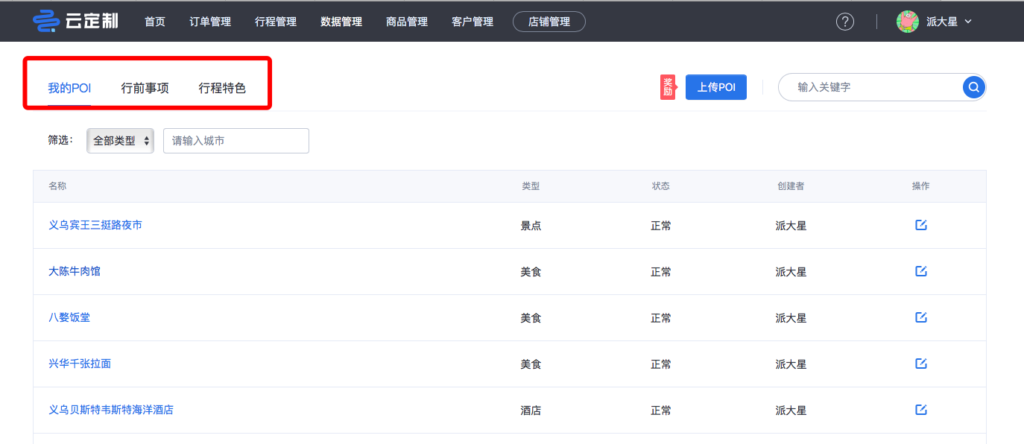Click the 云定制 logo
Image resolution: width=1024 pixels, height=444 pixels.
click(x=76, y=21)
